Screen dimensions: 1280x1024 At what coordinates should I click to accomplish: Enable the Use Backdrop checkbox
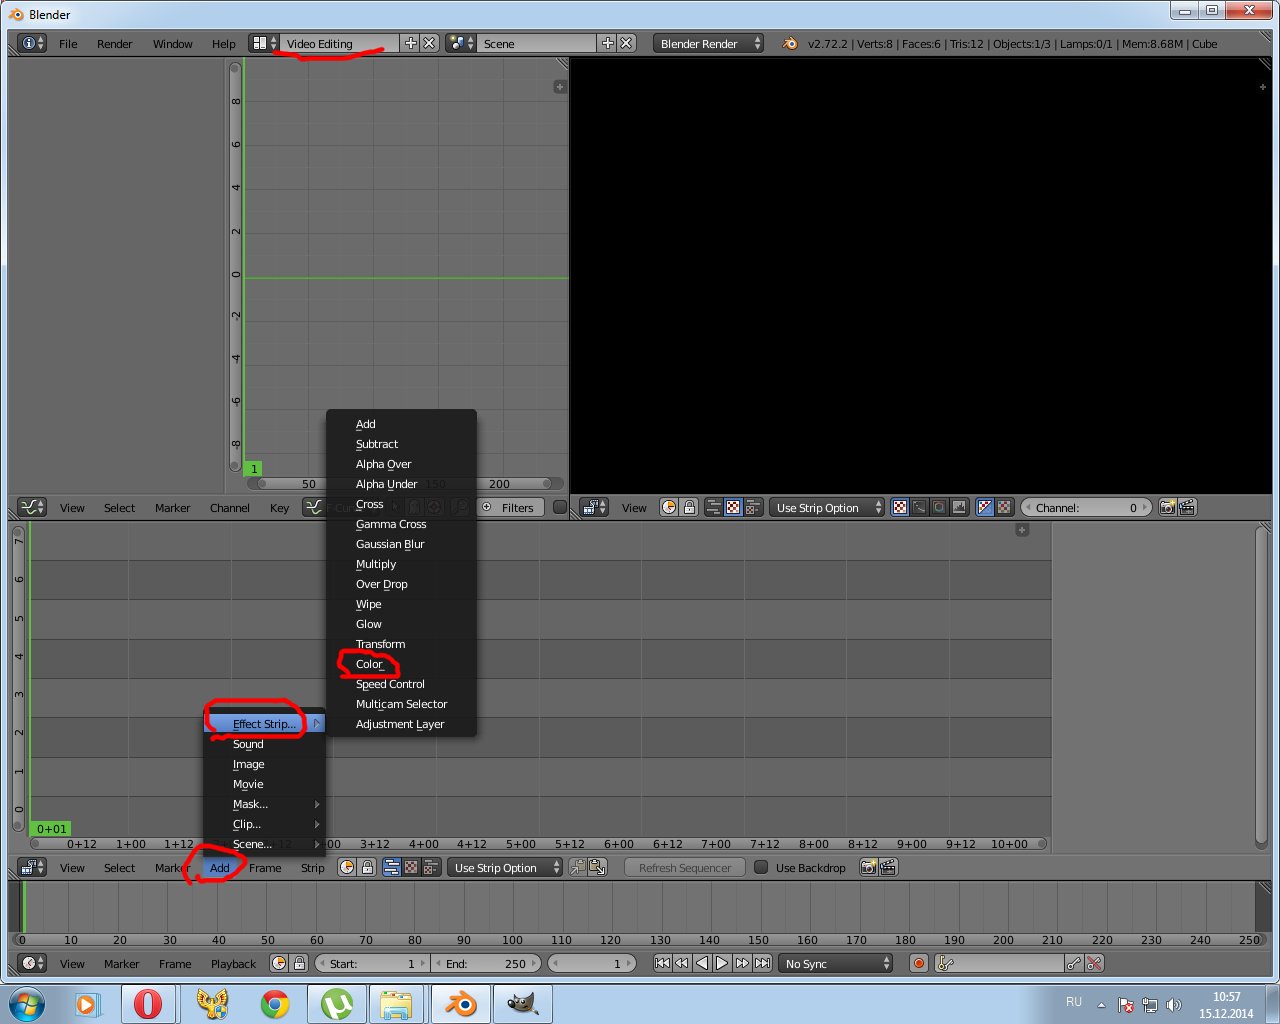(x=761, y=867)
